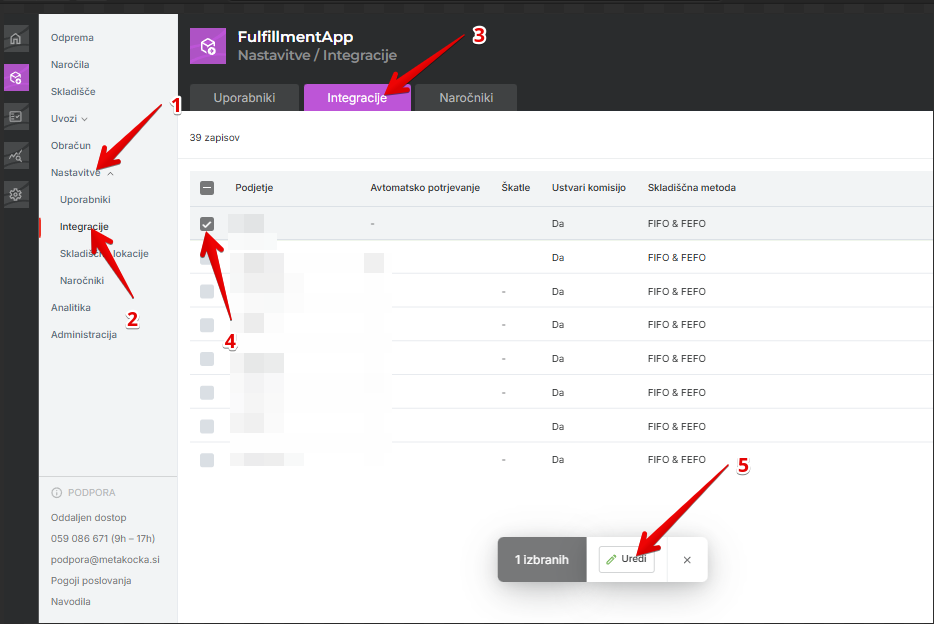Open Integracije submenu item in sidebar
This screenshot has width=934, height=624.
[84, 227]
